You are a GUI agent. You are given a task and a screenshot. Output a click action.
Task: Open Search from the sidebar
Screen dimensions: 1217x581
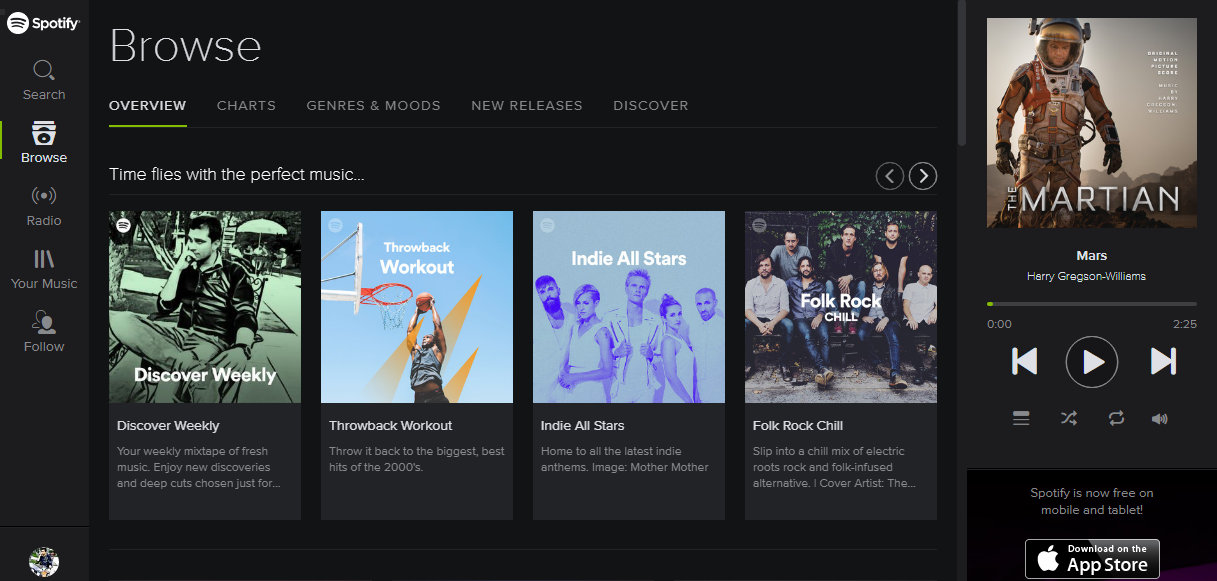[x=44, y=80]
